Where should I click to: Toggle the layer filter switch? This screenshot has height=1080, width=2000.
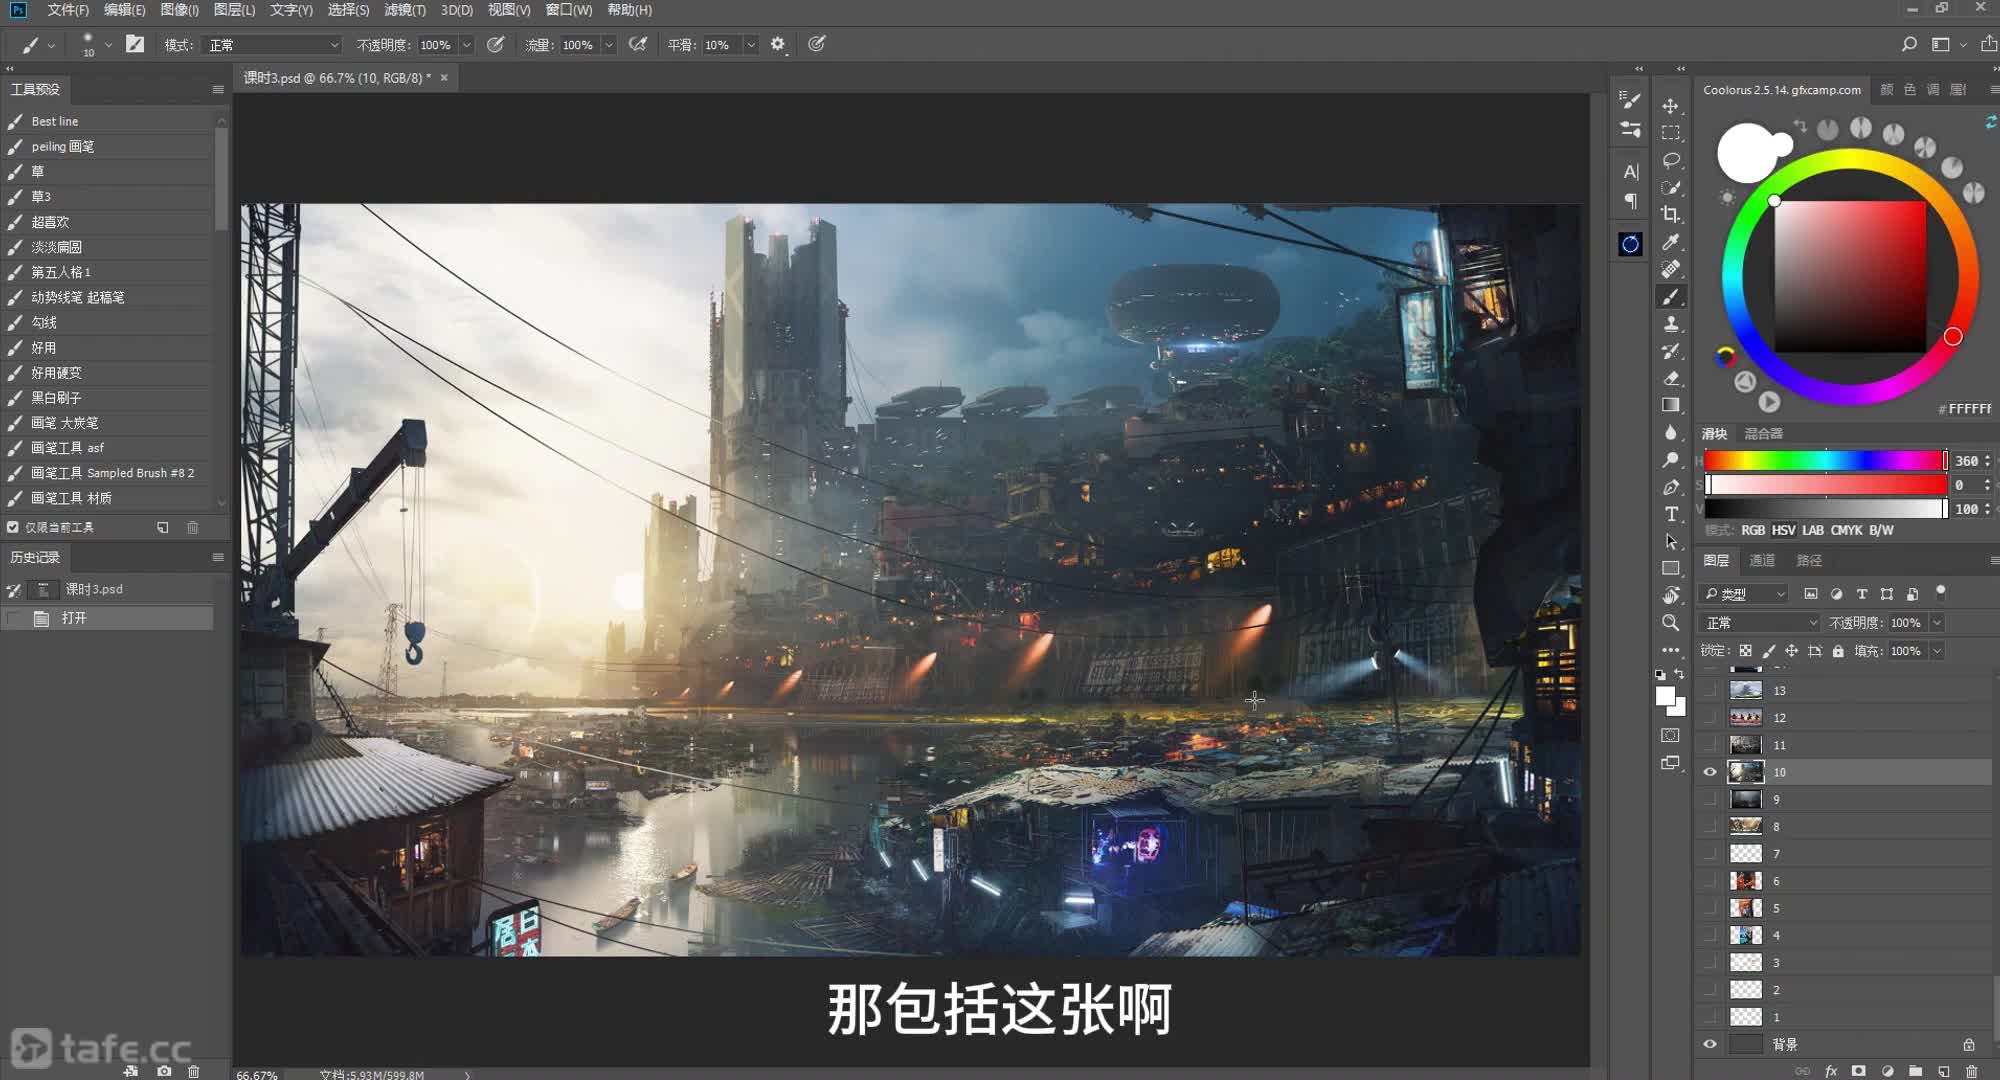1941,592
